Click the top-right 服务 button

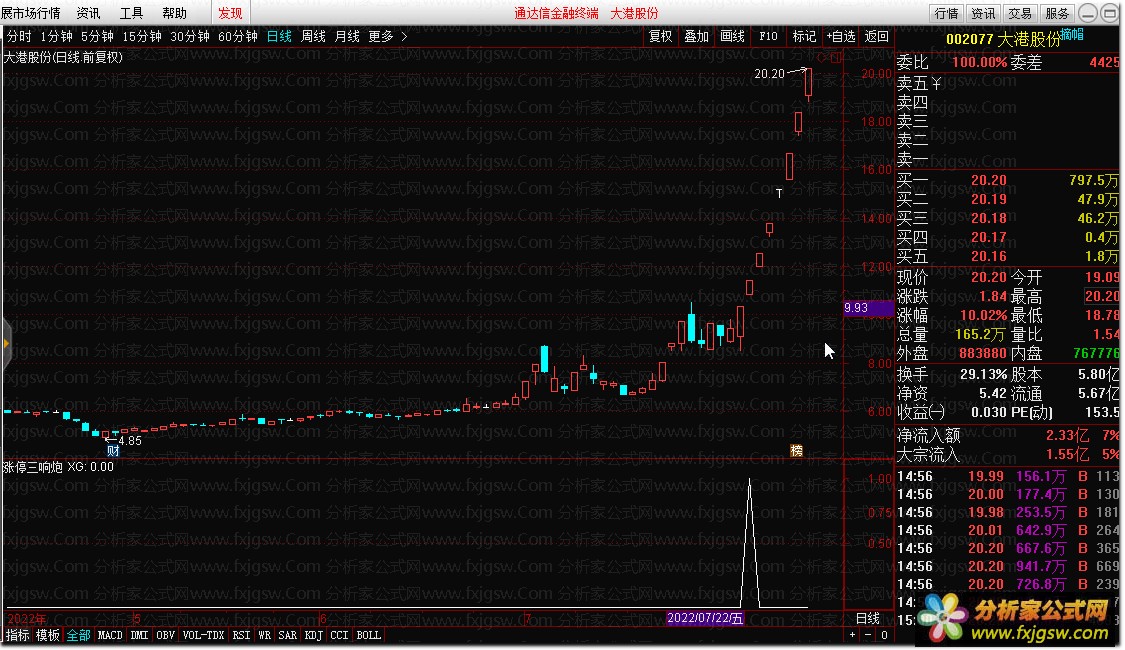(x=1057, y=13)
